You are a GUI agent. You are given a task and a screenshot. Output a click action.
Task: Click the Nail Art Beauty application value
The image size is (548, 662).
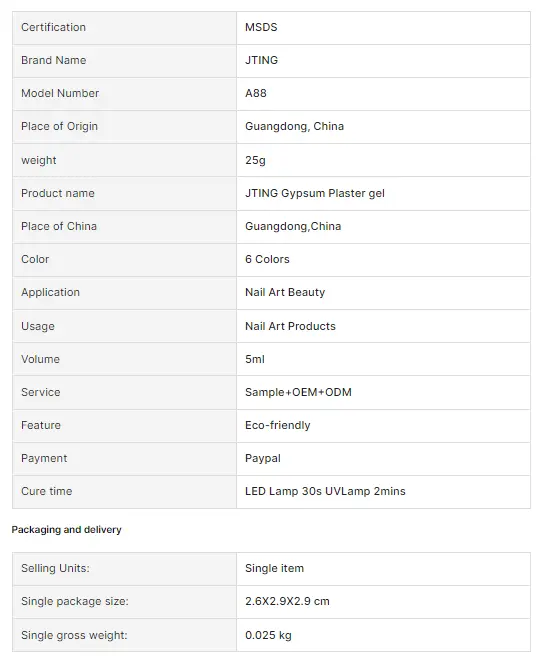(285, 292)
